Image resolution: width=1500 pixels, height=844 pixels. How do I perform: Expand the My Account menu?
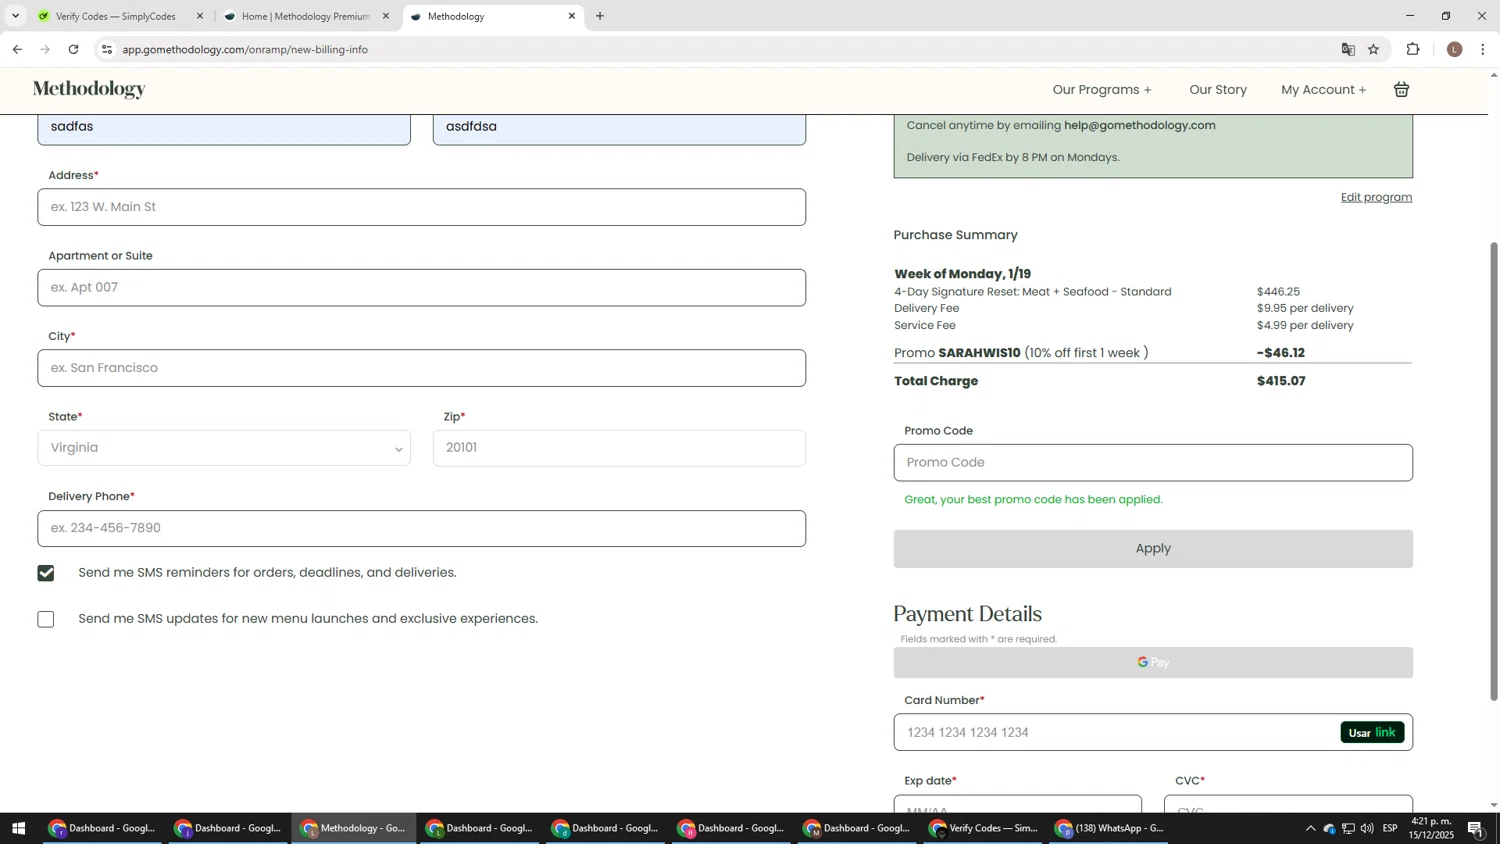(x=1324, y=90)
